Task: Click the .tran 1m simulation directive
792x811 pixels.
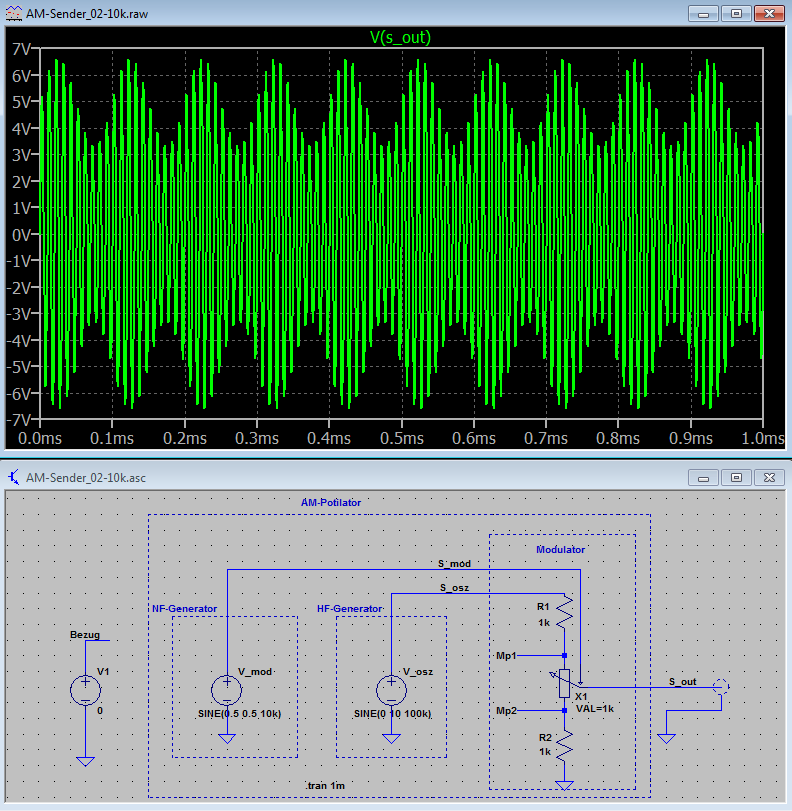Action: pyautogui.click(x=327, y=786)
